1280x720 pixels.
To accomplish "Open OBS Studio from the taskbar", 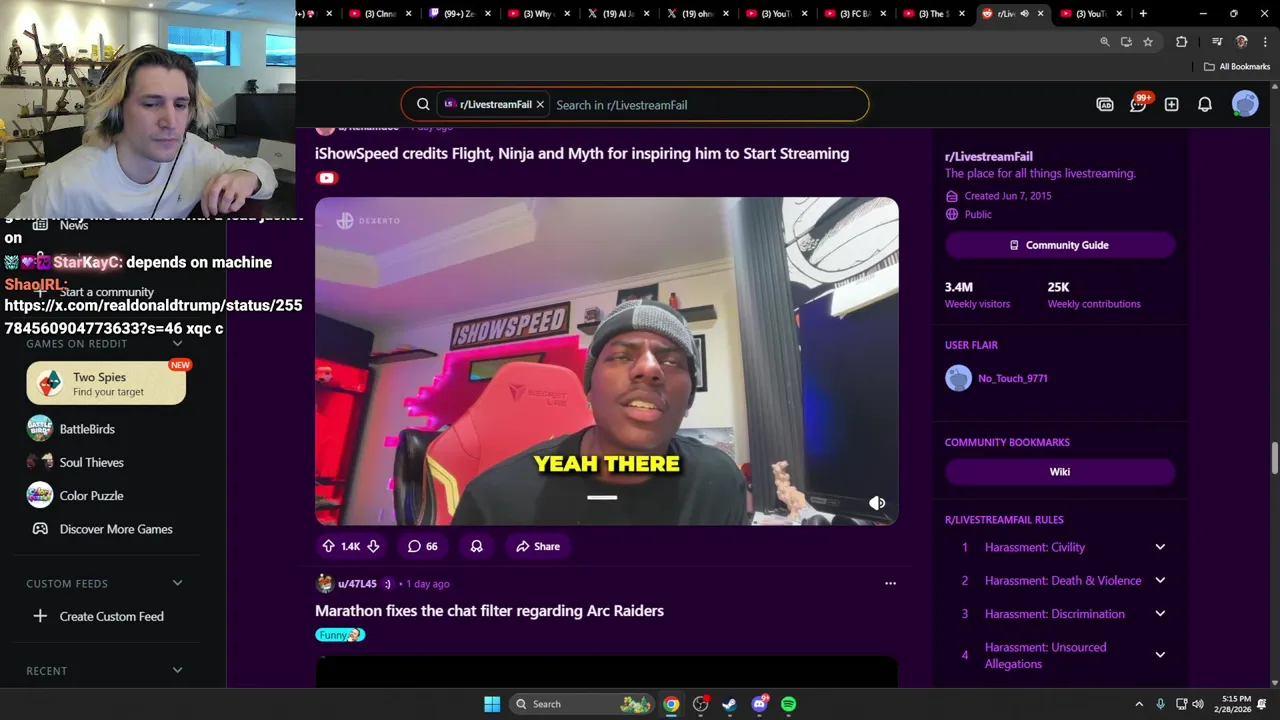I will [x=701, y=704].
